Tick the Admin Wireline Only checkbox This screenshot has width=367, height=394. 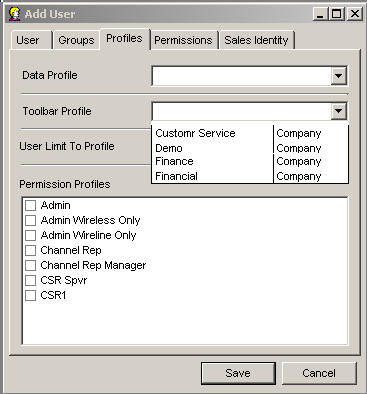pyautogui.click(x=30, y=235)
